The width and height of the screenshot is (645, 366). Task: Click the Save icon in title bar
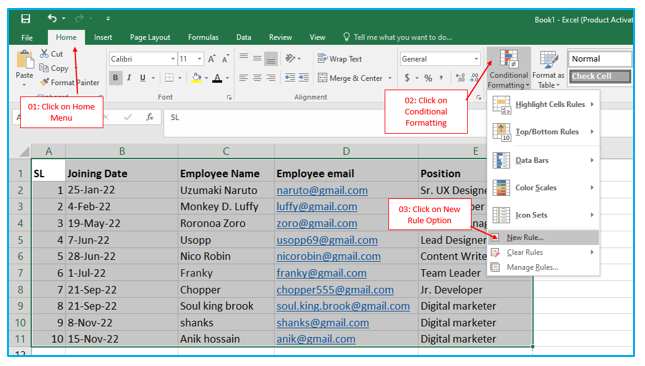[x=26, y=19]
